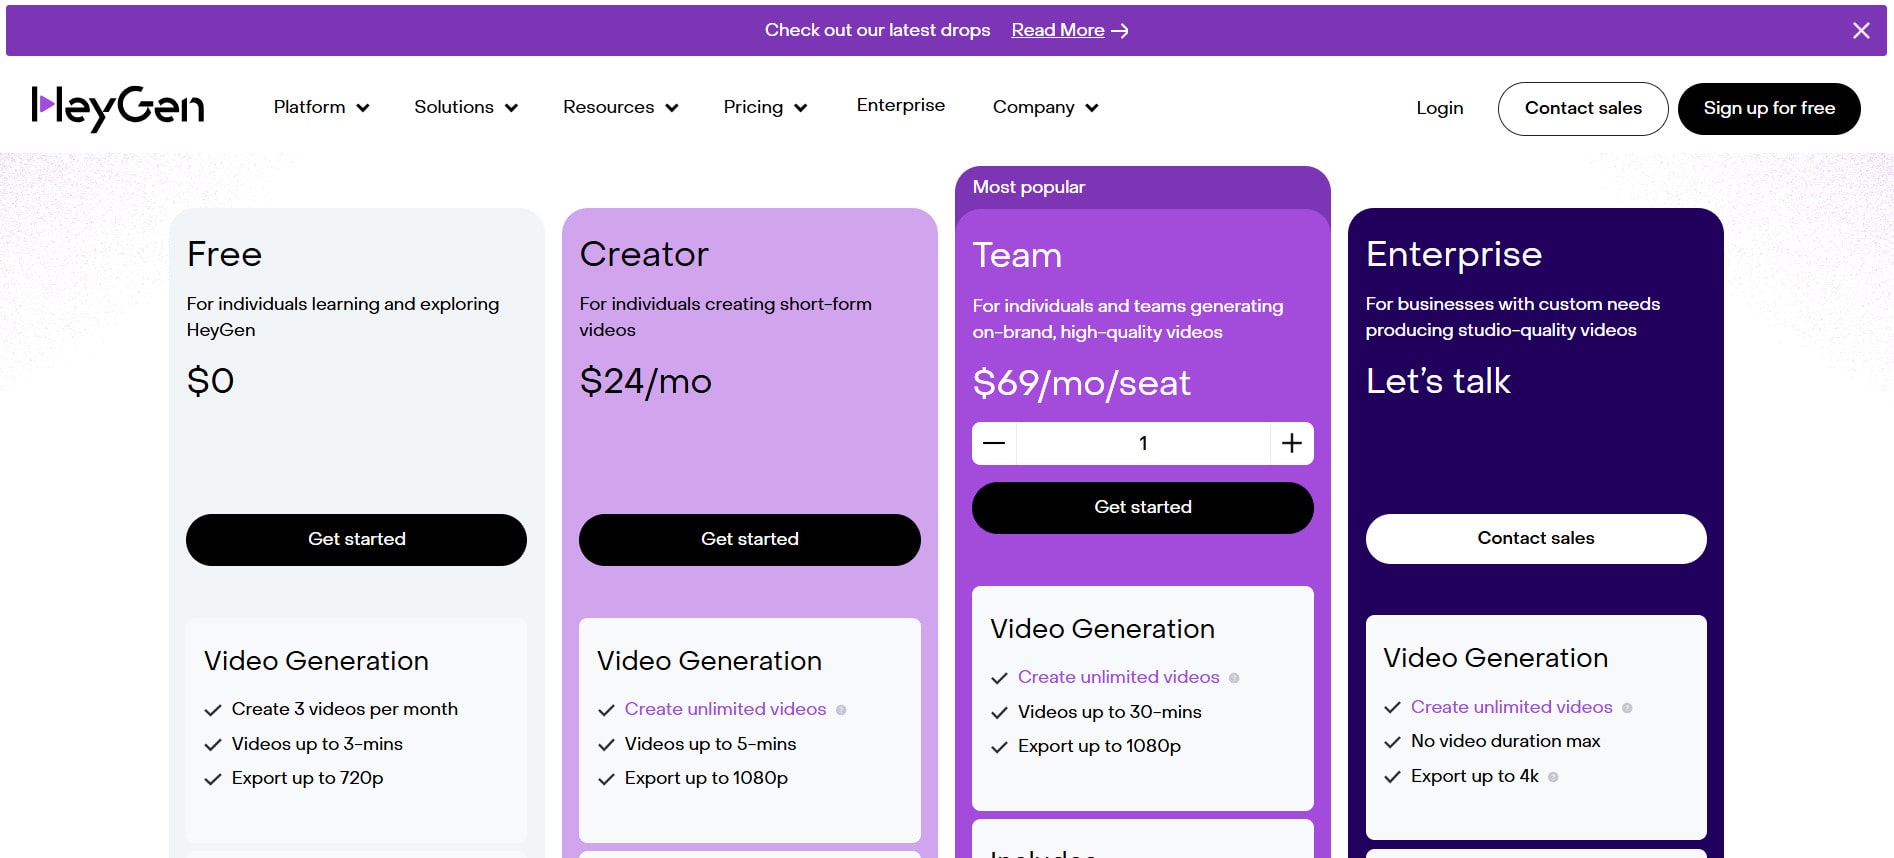Click the 'Check out our latest drops' text
This screenshot has width=1894, height=858.
[877, 30]
